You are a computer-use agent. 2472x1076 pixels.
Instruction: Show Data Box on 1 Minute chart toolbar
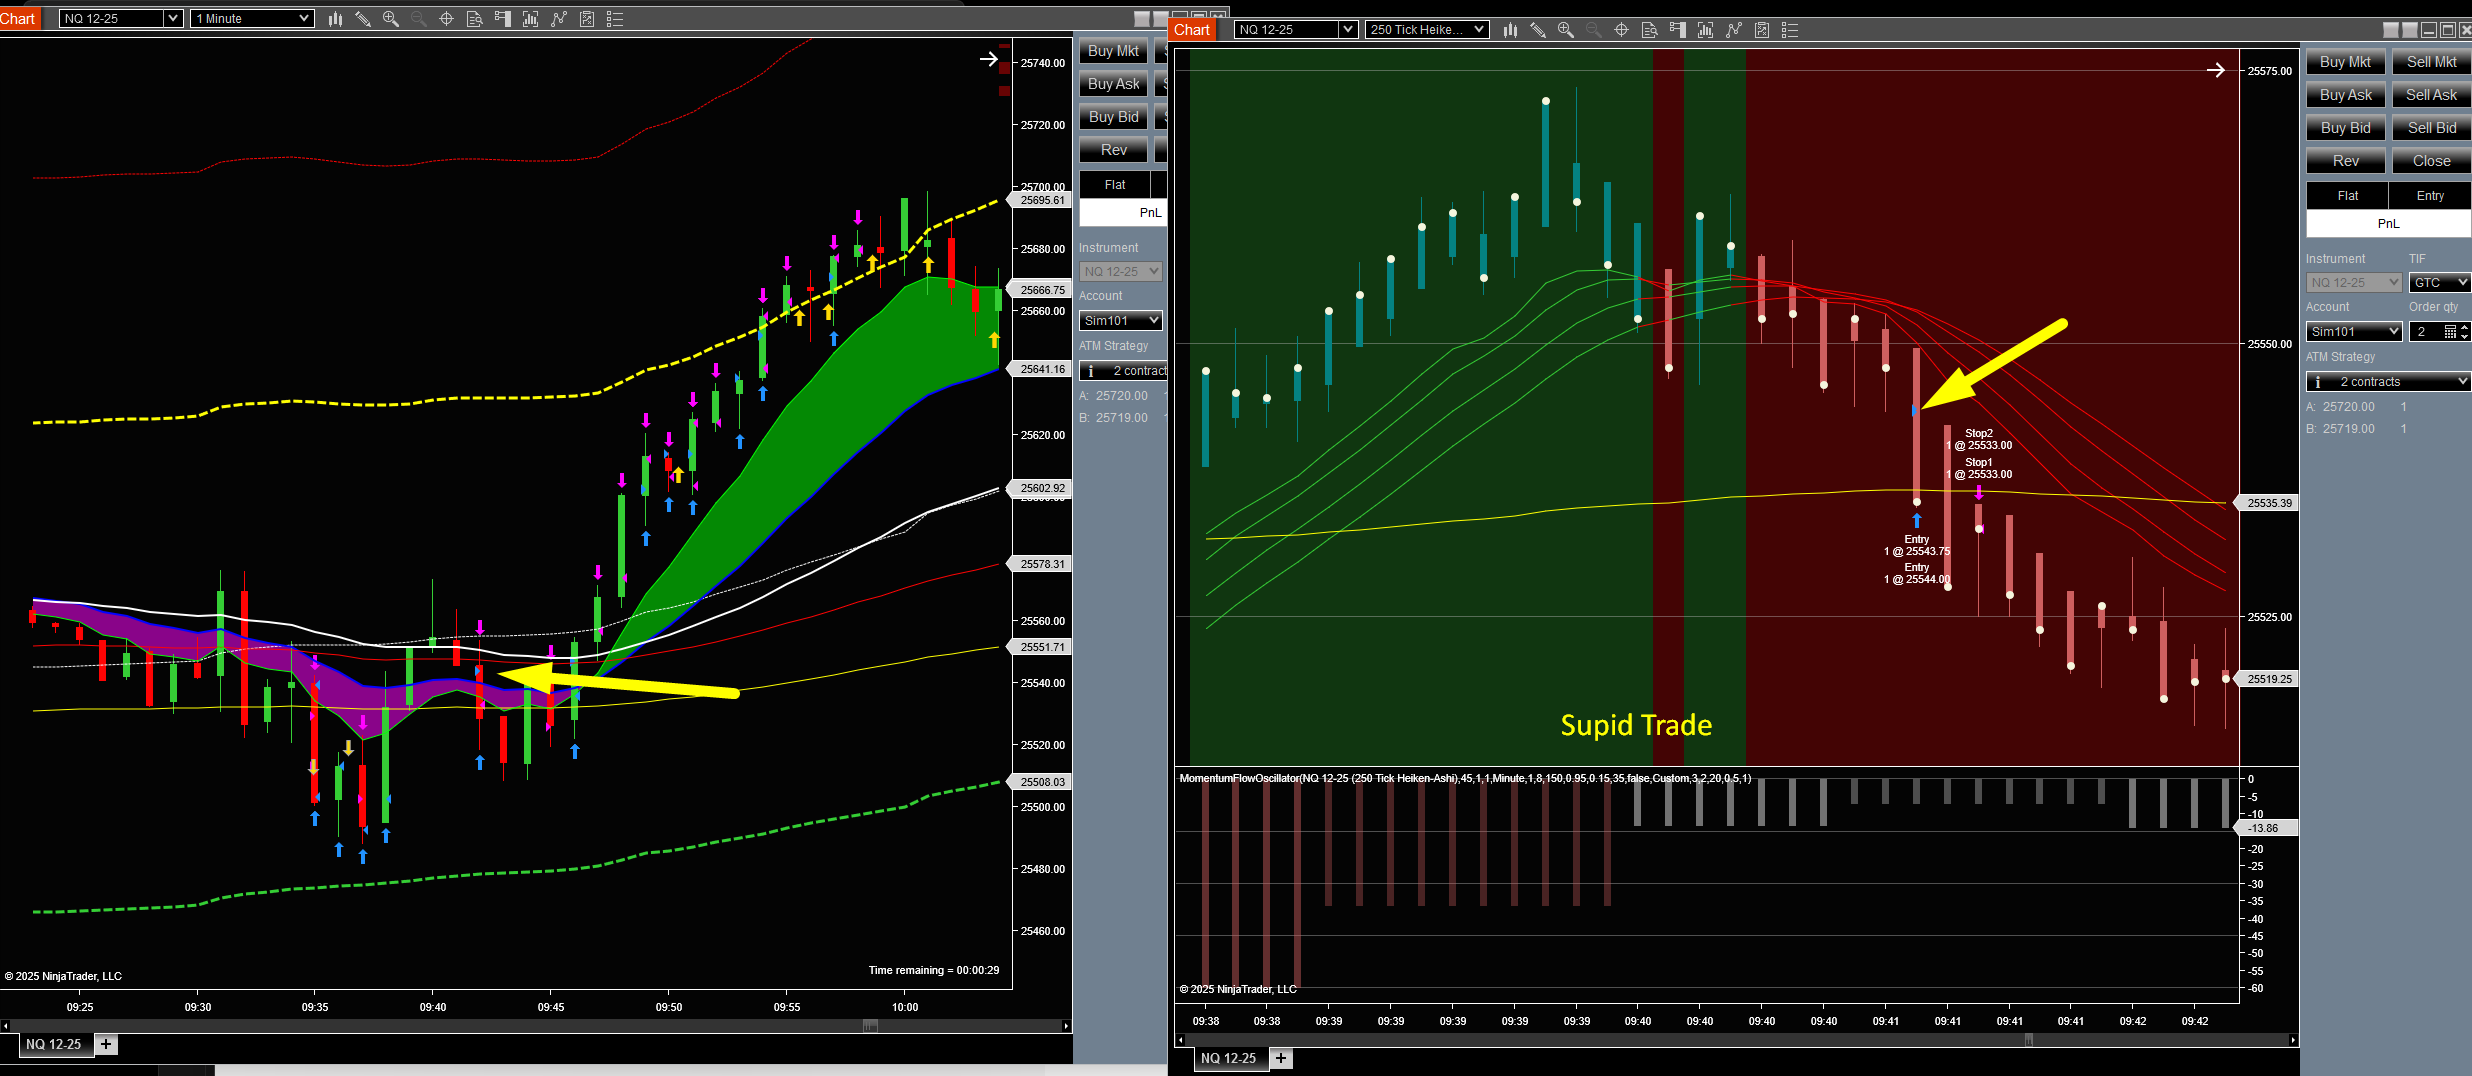click(475, 19)
